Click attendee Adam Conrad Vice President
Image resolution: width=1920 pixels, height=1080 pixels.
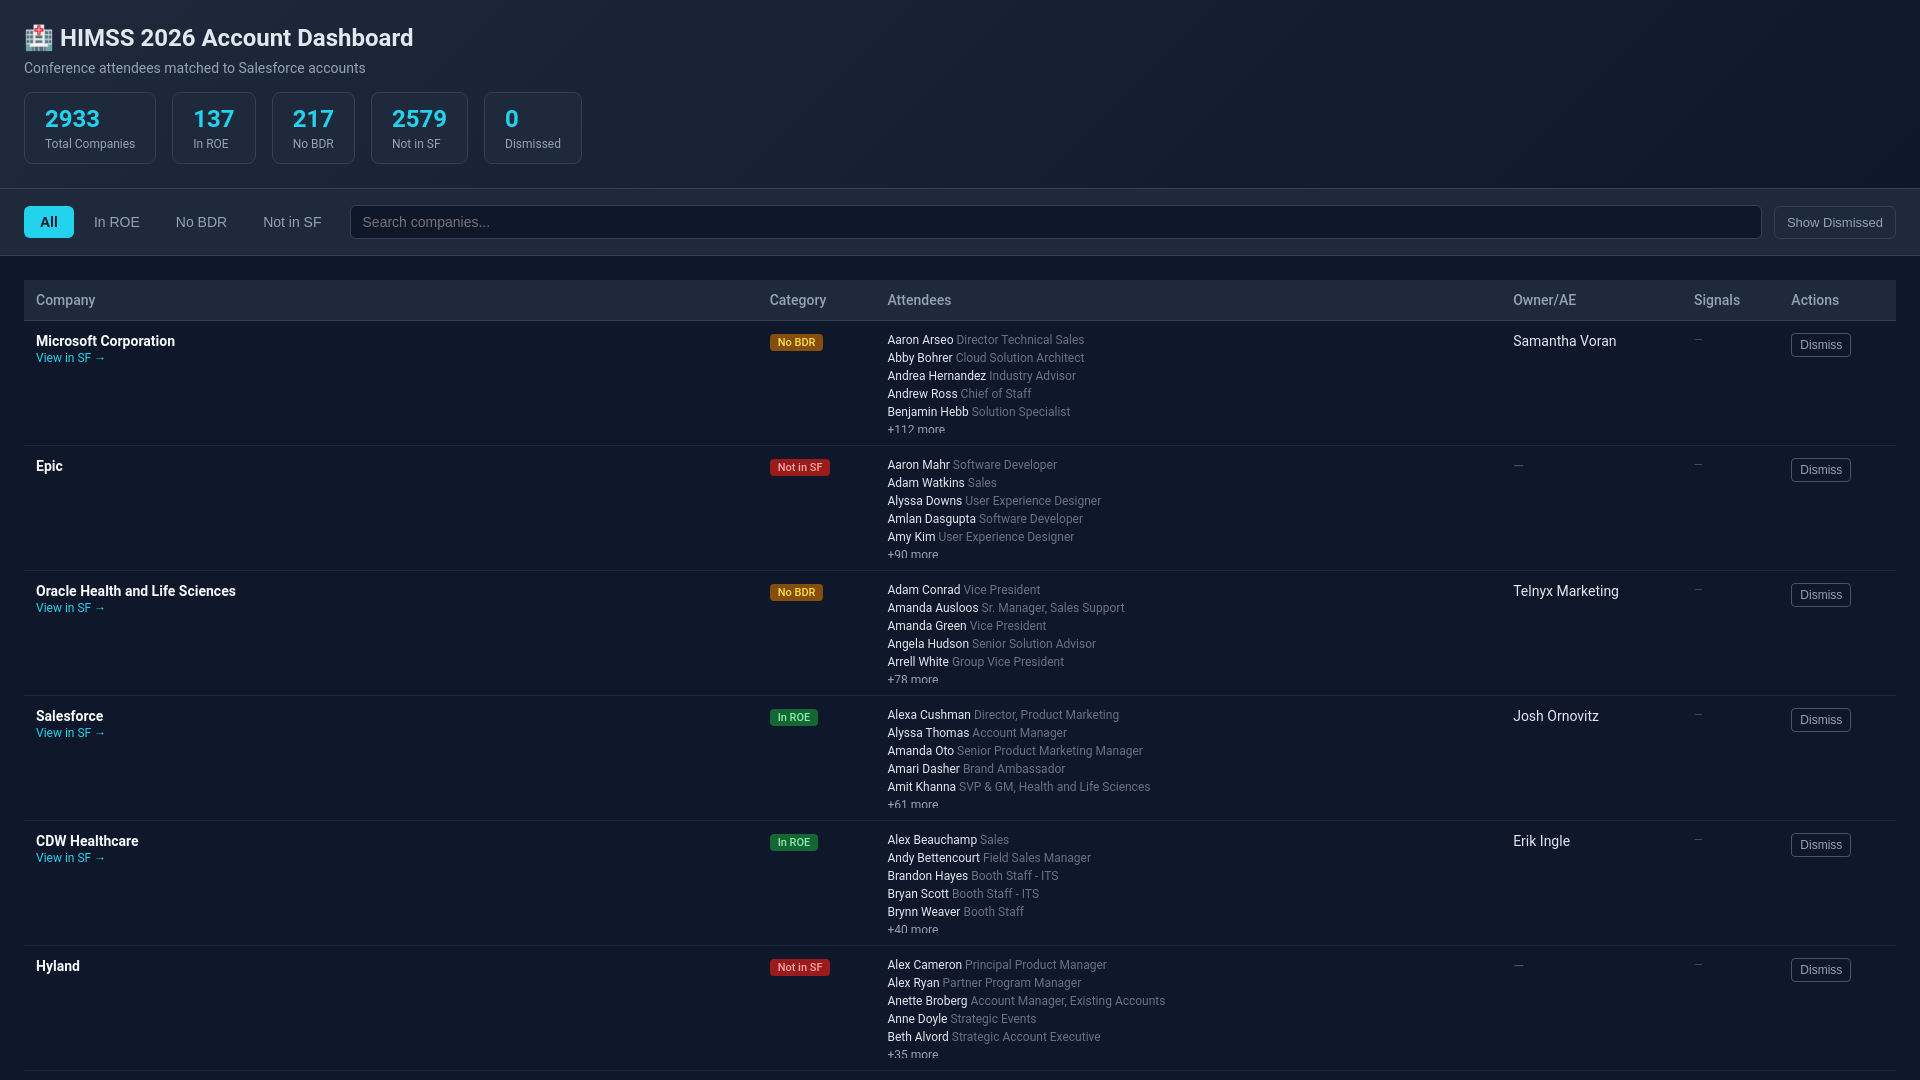point(963,590)
